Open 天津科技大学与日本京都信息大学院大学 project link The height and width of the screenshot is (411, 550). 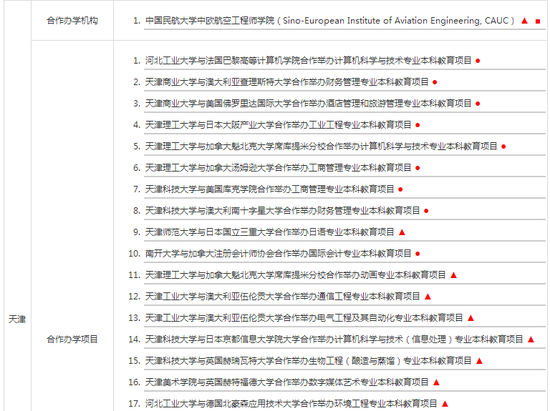click(x=334, y=339)
